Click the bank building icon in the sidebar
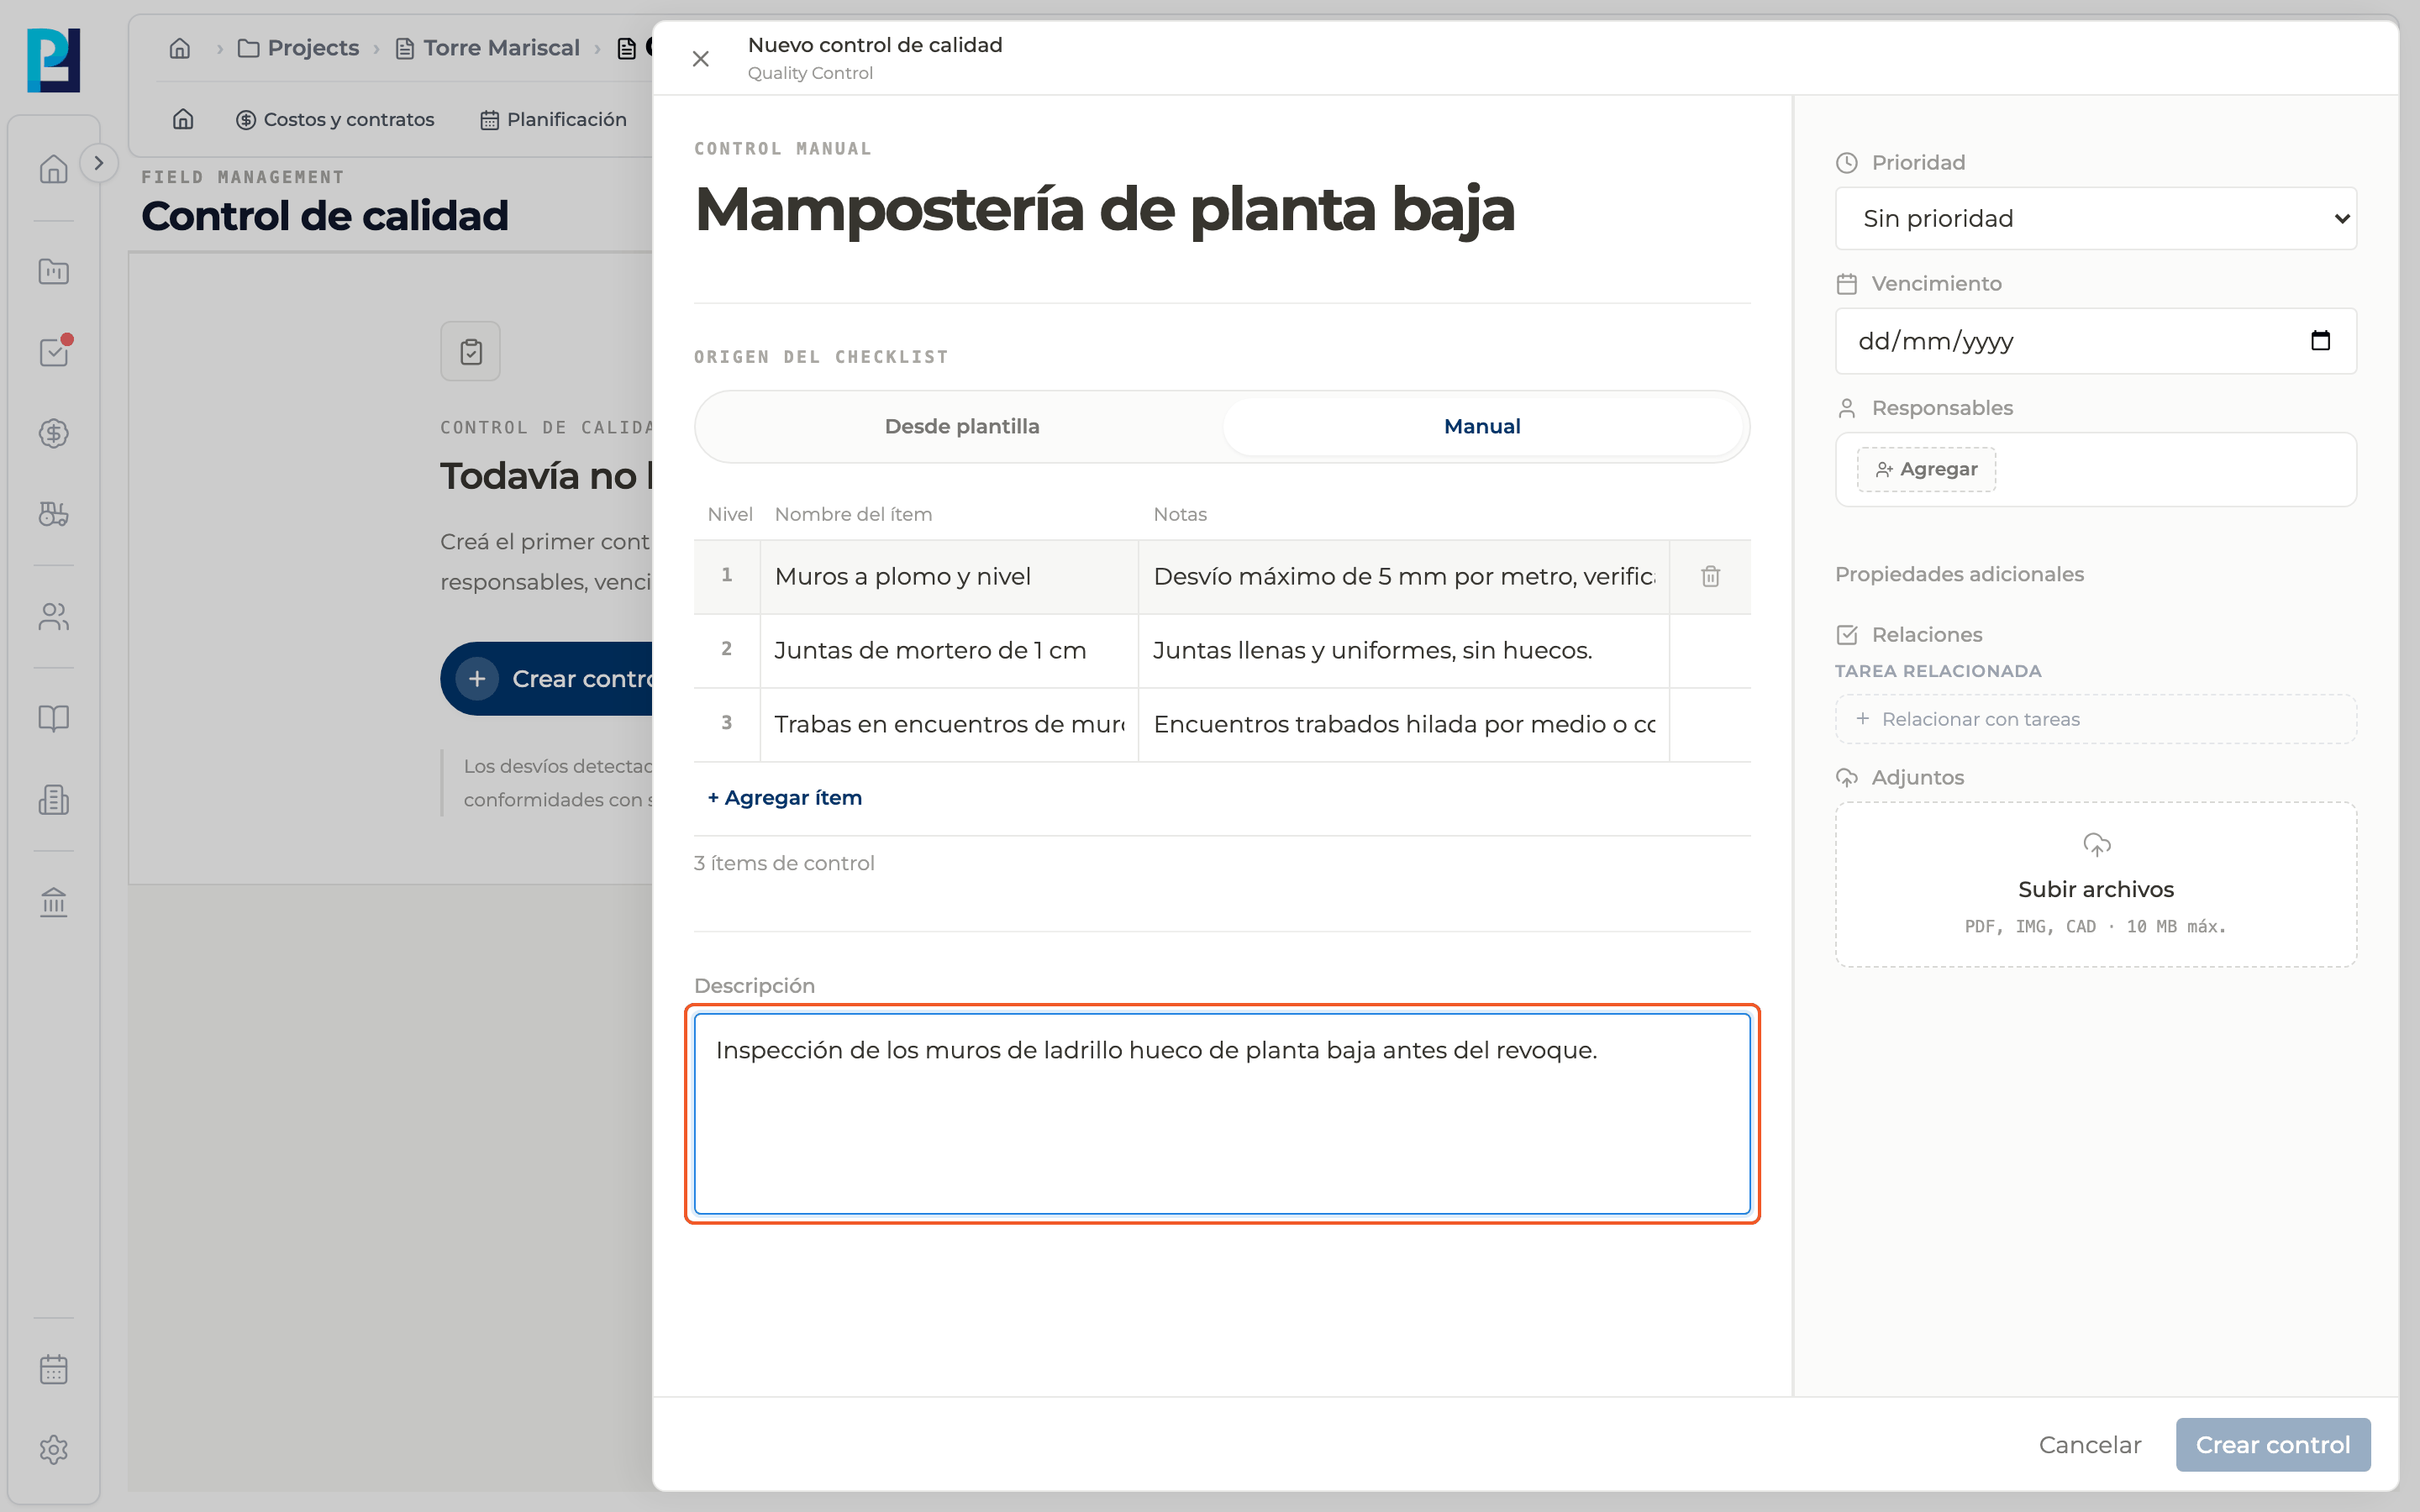Screen dimensions: 2420x1512 (x=54, y=902)
